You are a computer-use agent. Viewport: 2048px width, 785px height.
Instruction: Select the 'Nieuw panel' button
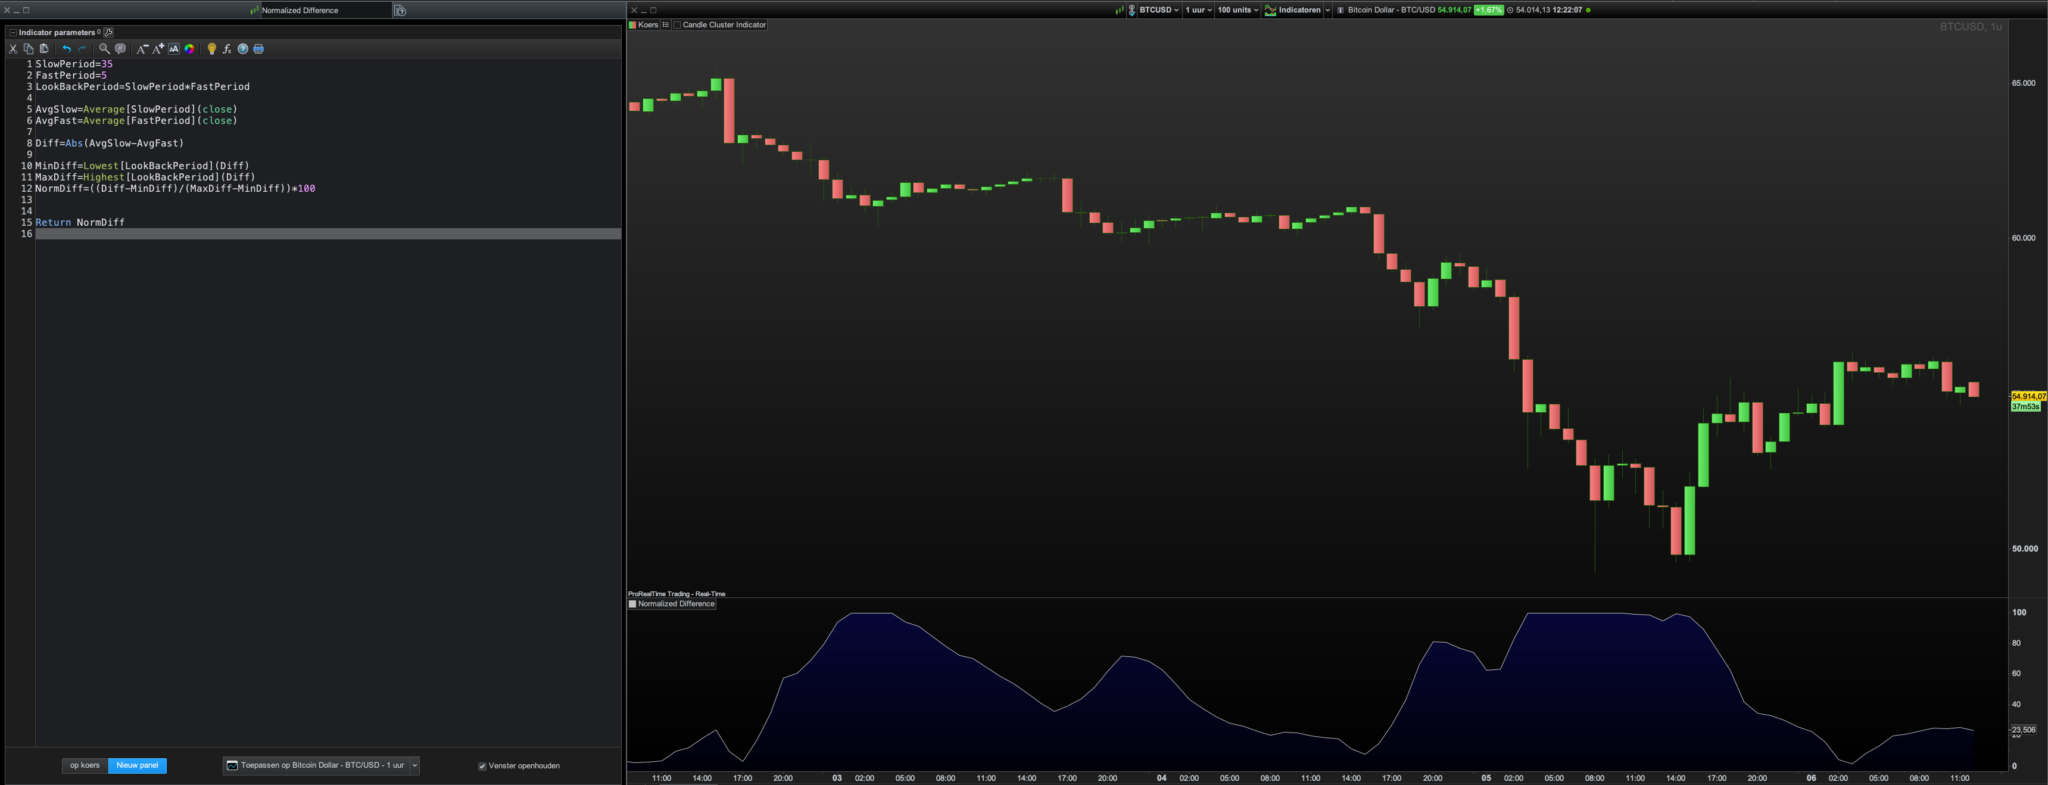tap(137, 765)
